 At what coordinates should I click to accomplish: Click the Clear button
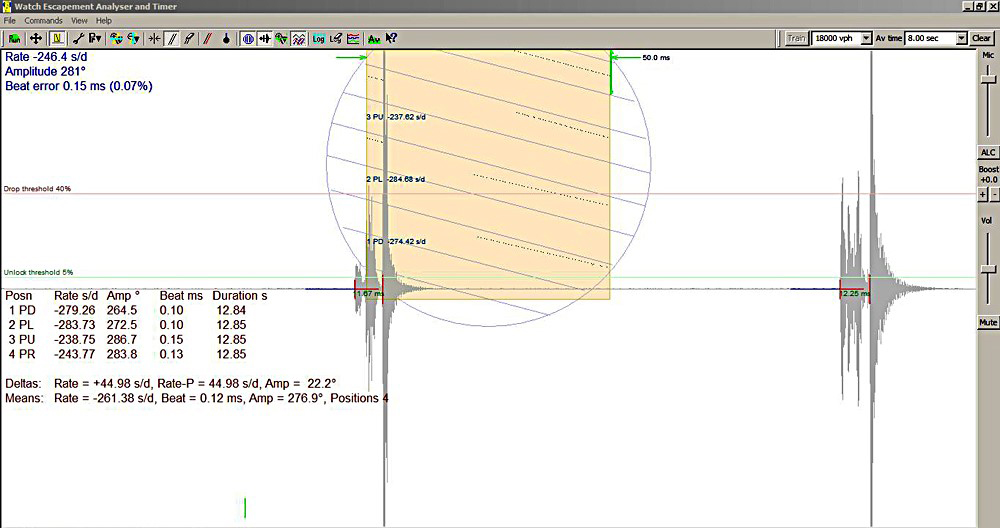click(x=981, y=38)
